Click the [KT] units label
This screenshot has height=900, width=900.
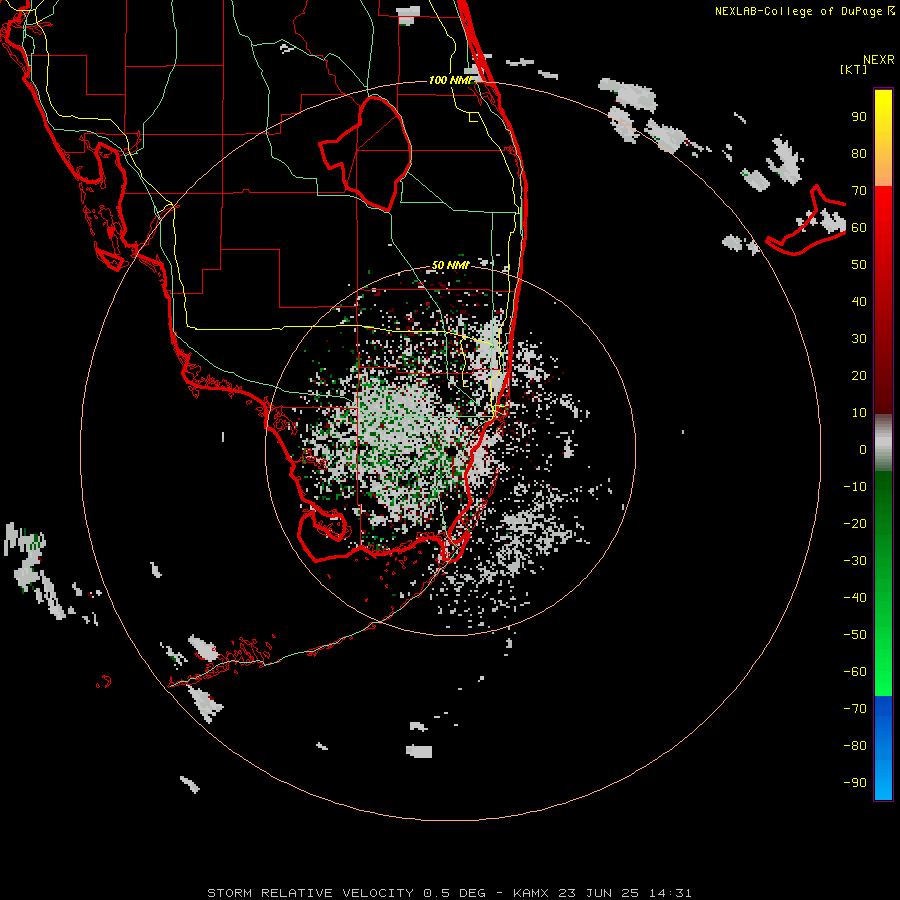pyautogui.click(x=854, y=69)
